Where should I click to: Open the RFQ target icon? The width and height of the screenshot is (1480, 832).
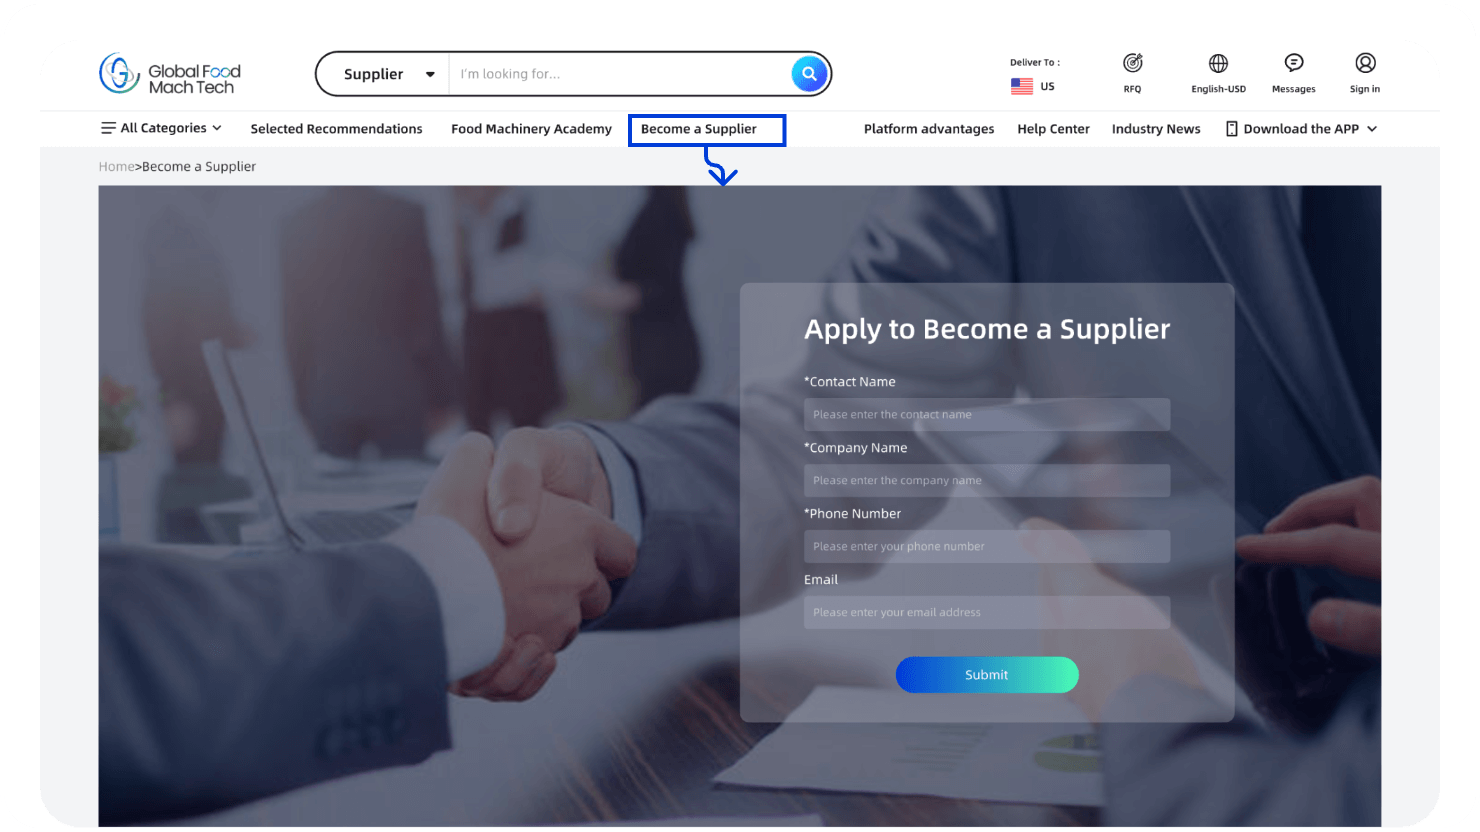(x=1132, y=63)
